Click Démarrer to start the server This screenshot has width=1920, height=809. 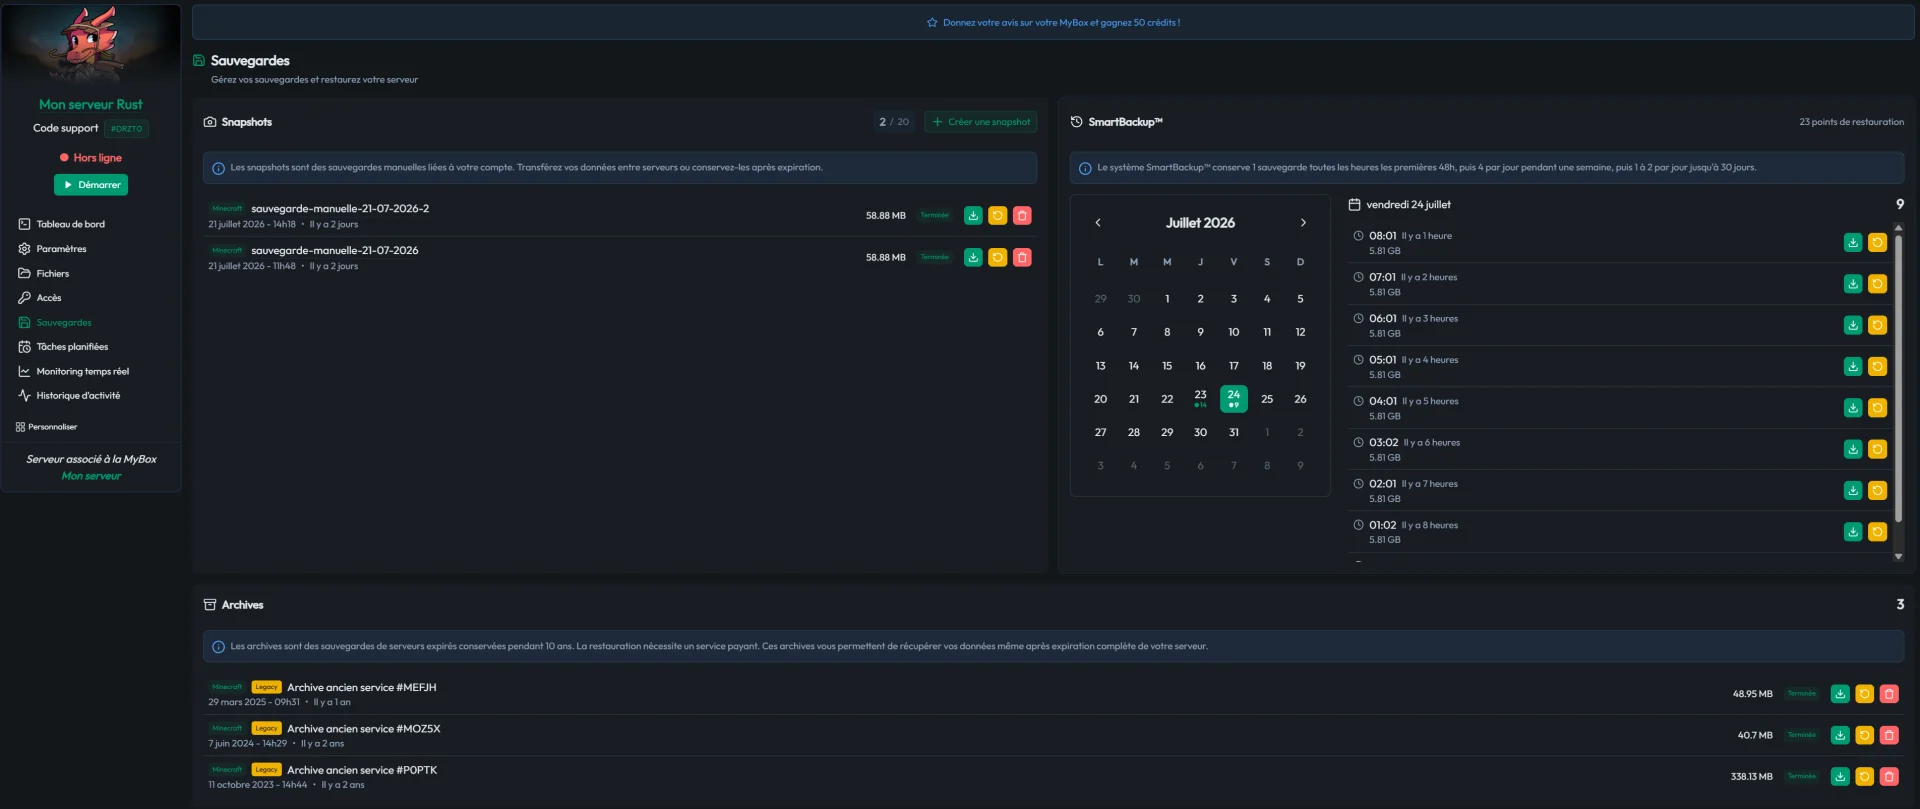[x=91, y=185]
